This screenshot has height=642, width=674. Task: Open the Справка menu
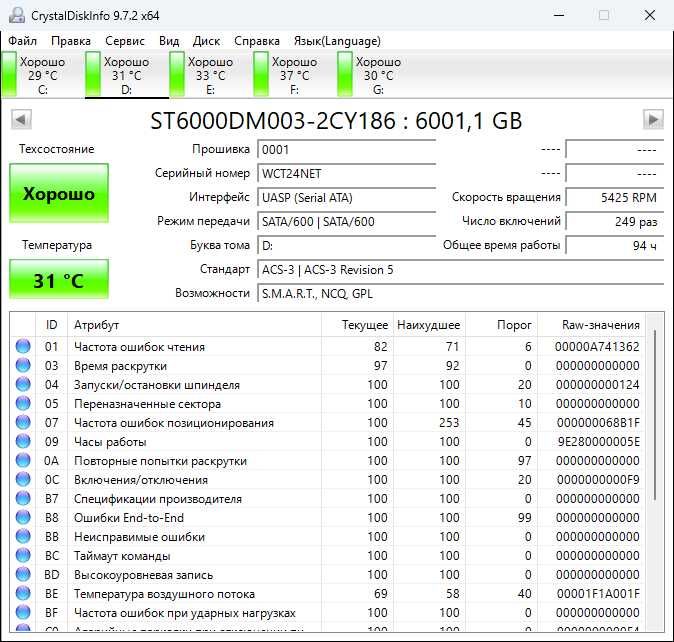[257, 41]
